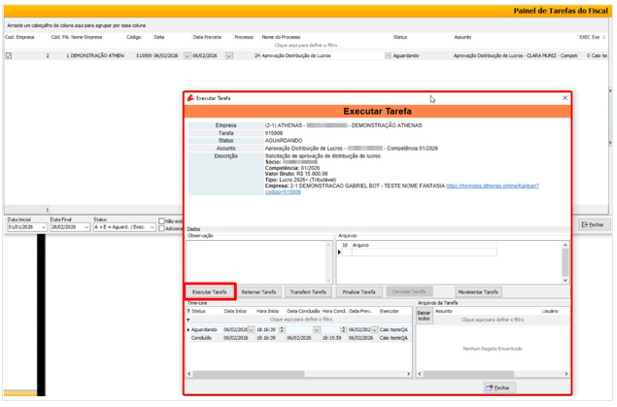Click the Executar Tarefa button
Screen dimensions: 617x407
210,291
